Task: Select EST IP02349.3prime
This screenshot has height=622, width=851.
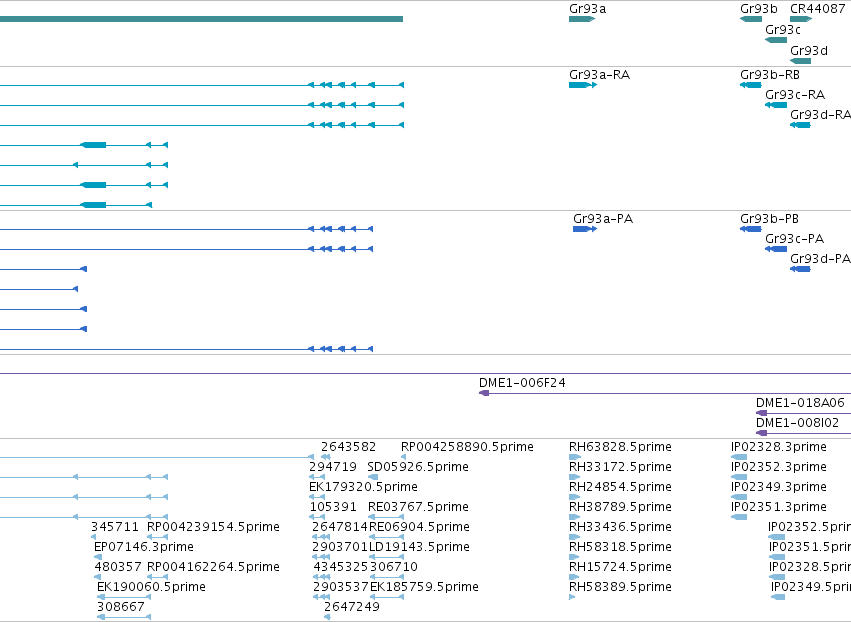Action: 739,497
